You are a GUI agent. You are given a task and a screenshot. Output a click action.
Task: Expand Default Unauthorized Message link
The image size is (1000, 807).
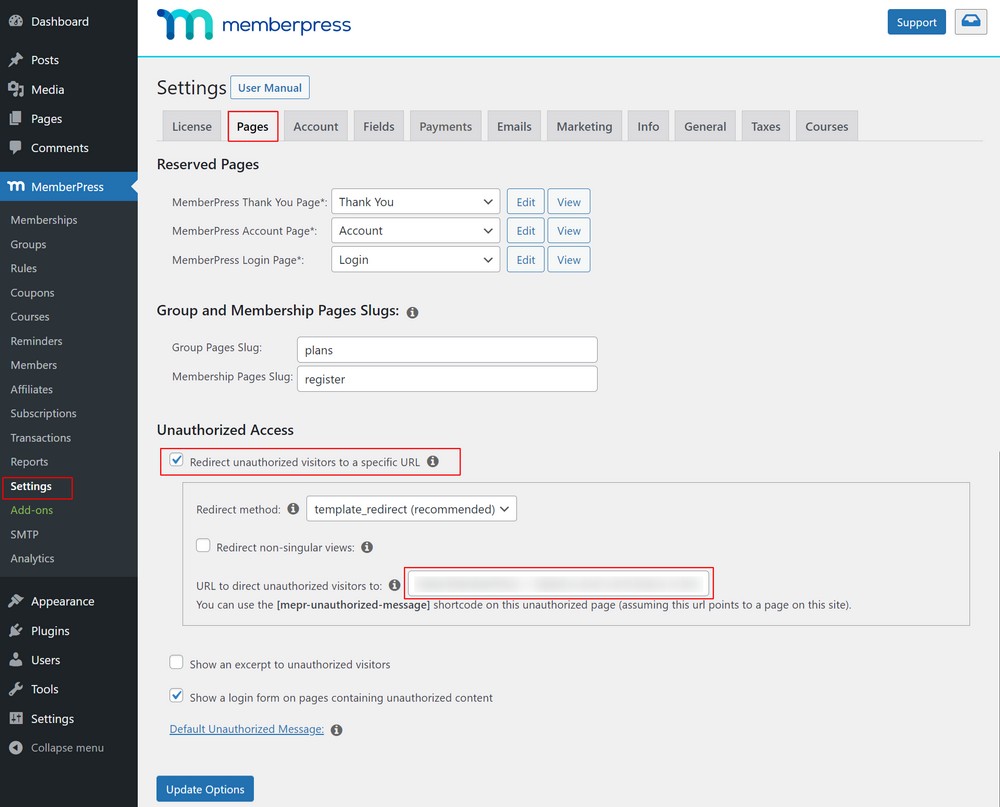click(247, 729)
